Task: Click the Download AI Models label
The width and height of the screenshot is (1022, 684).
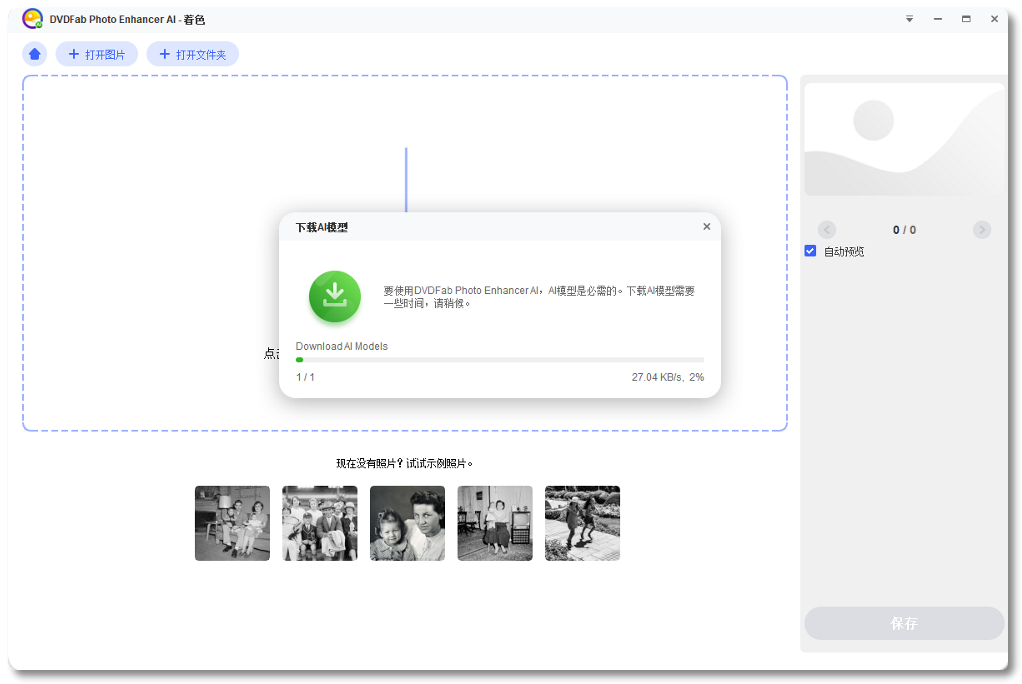Action: point(342,346)
